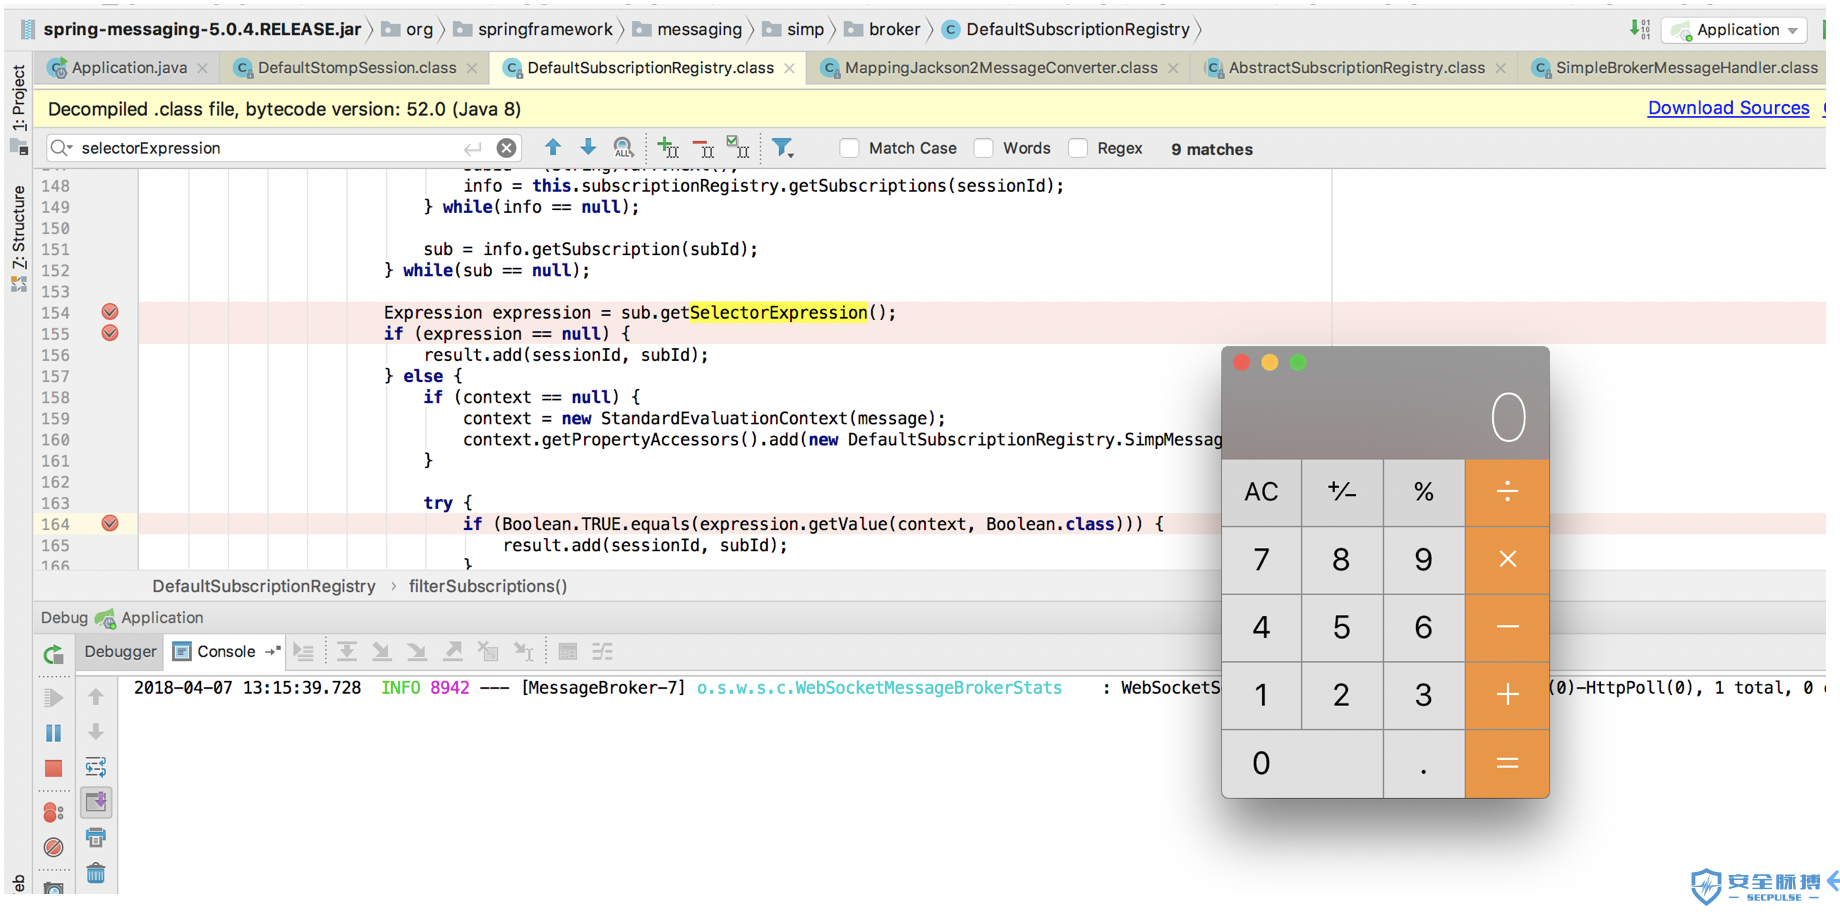
Task: Click into the selectorExpression search field
Action: (x=270, y=148)
